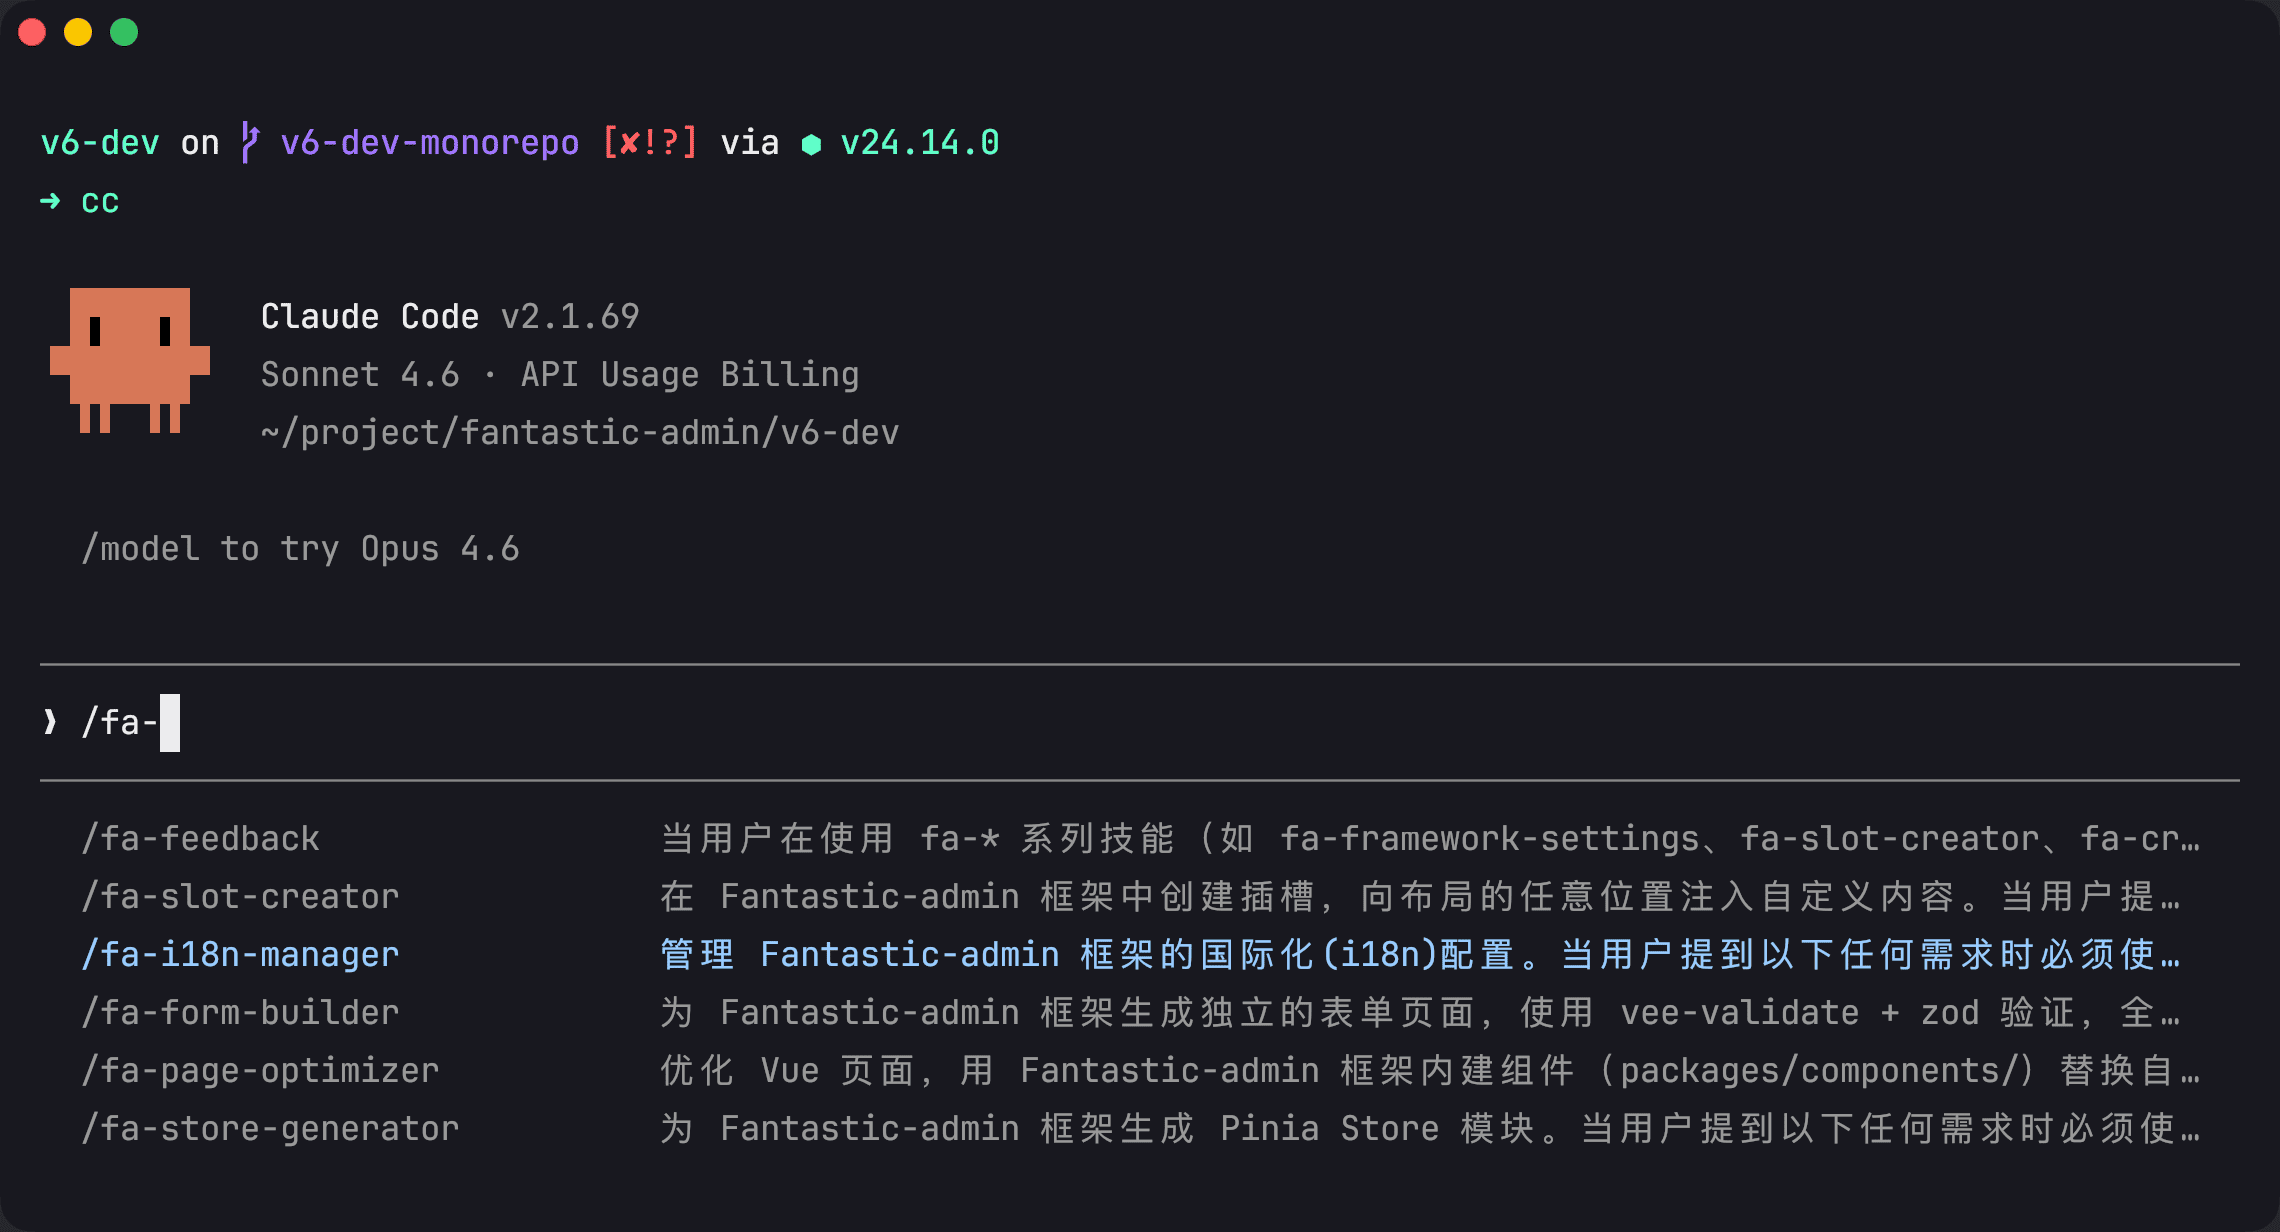The height and width of the screenshot is (1232, 2280).
Task: Choose /fa-page-optimizer from suggestions
Action: coord(260,1070)
